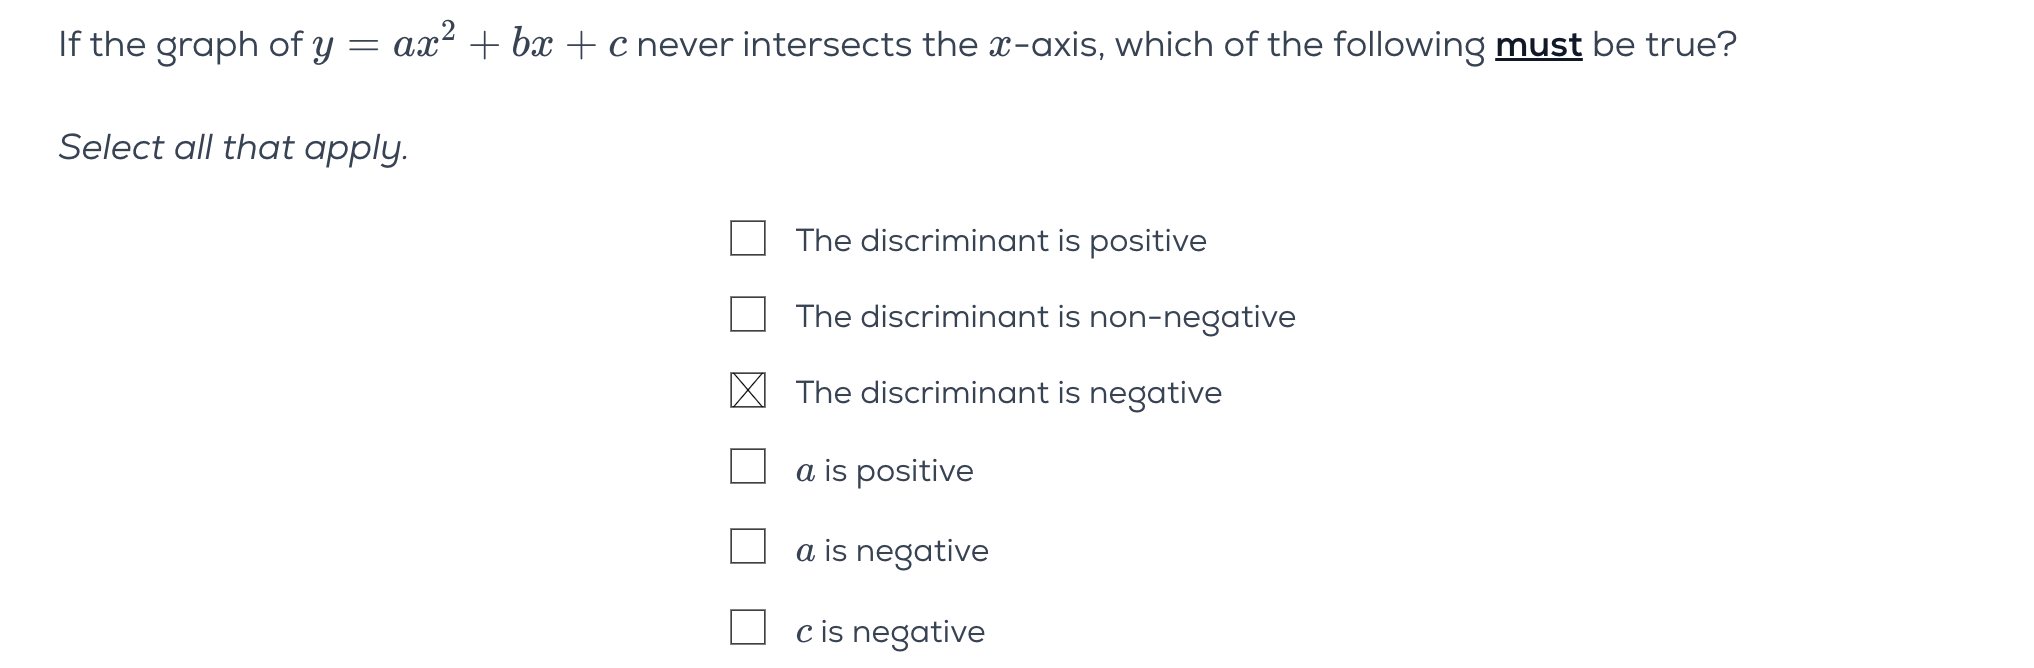This screenshot has height=668, width=2034.
Task: Click the italic variable c in the last option
Action: coord(804,632)
